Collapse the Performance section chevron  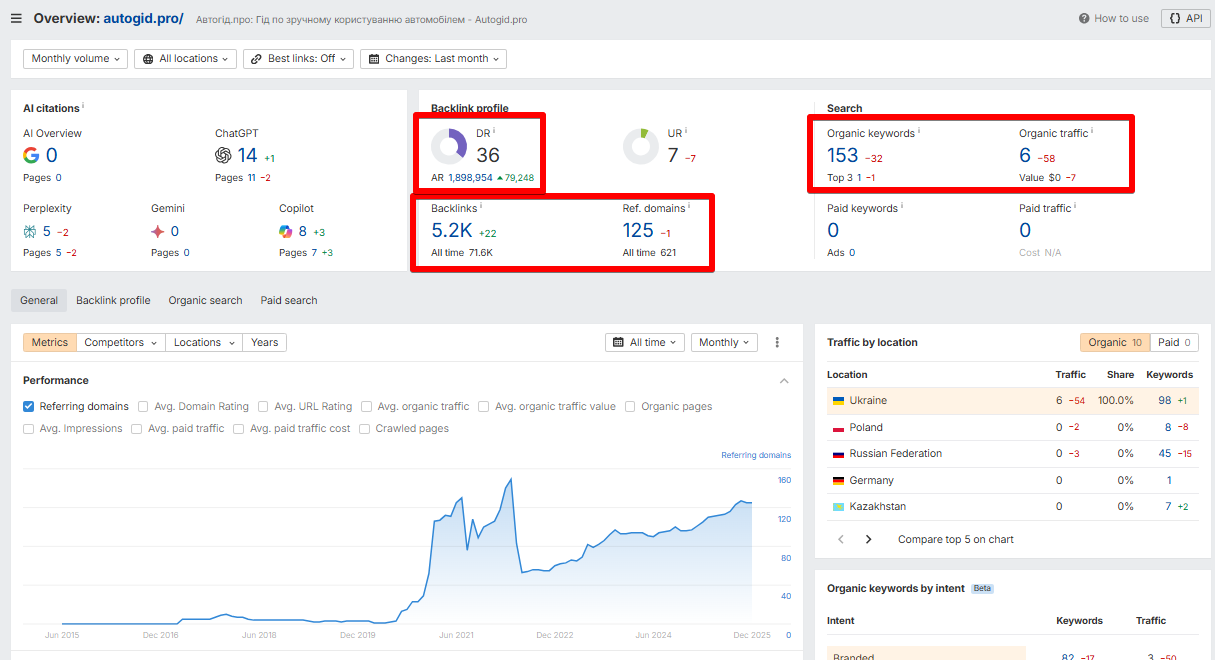pos(784,381)
